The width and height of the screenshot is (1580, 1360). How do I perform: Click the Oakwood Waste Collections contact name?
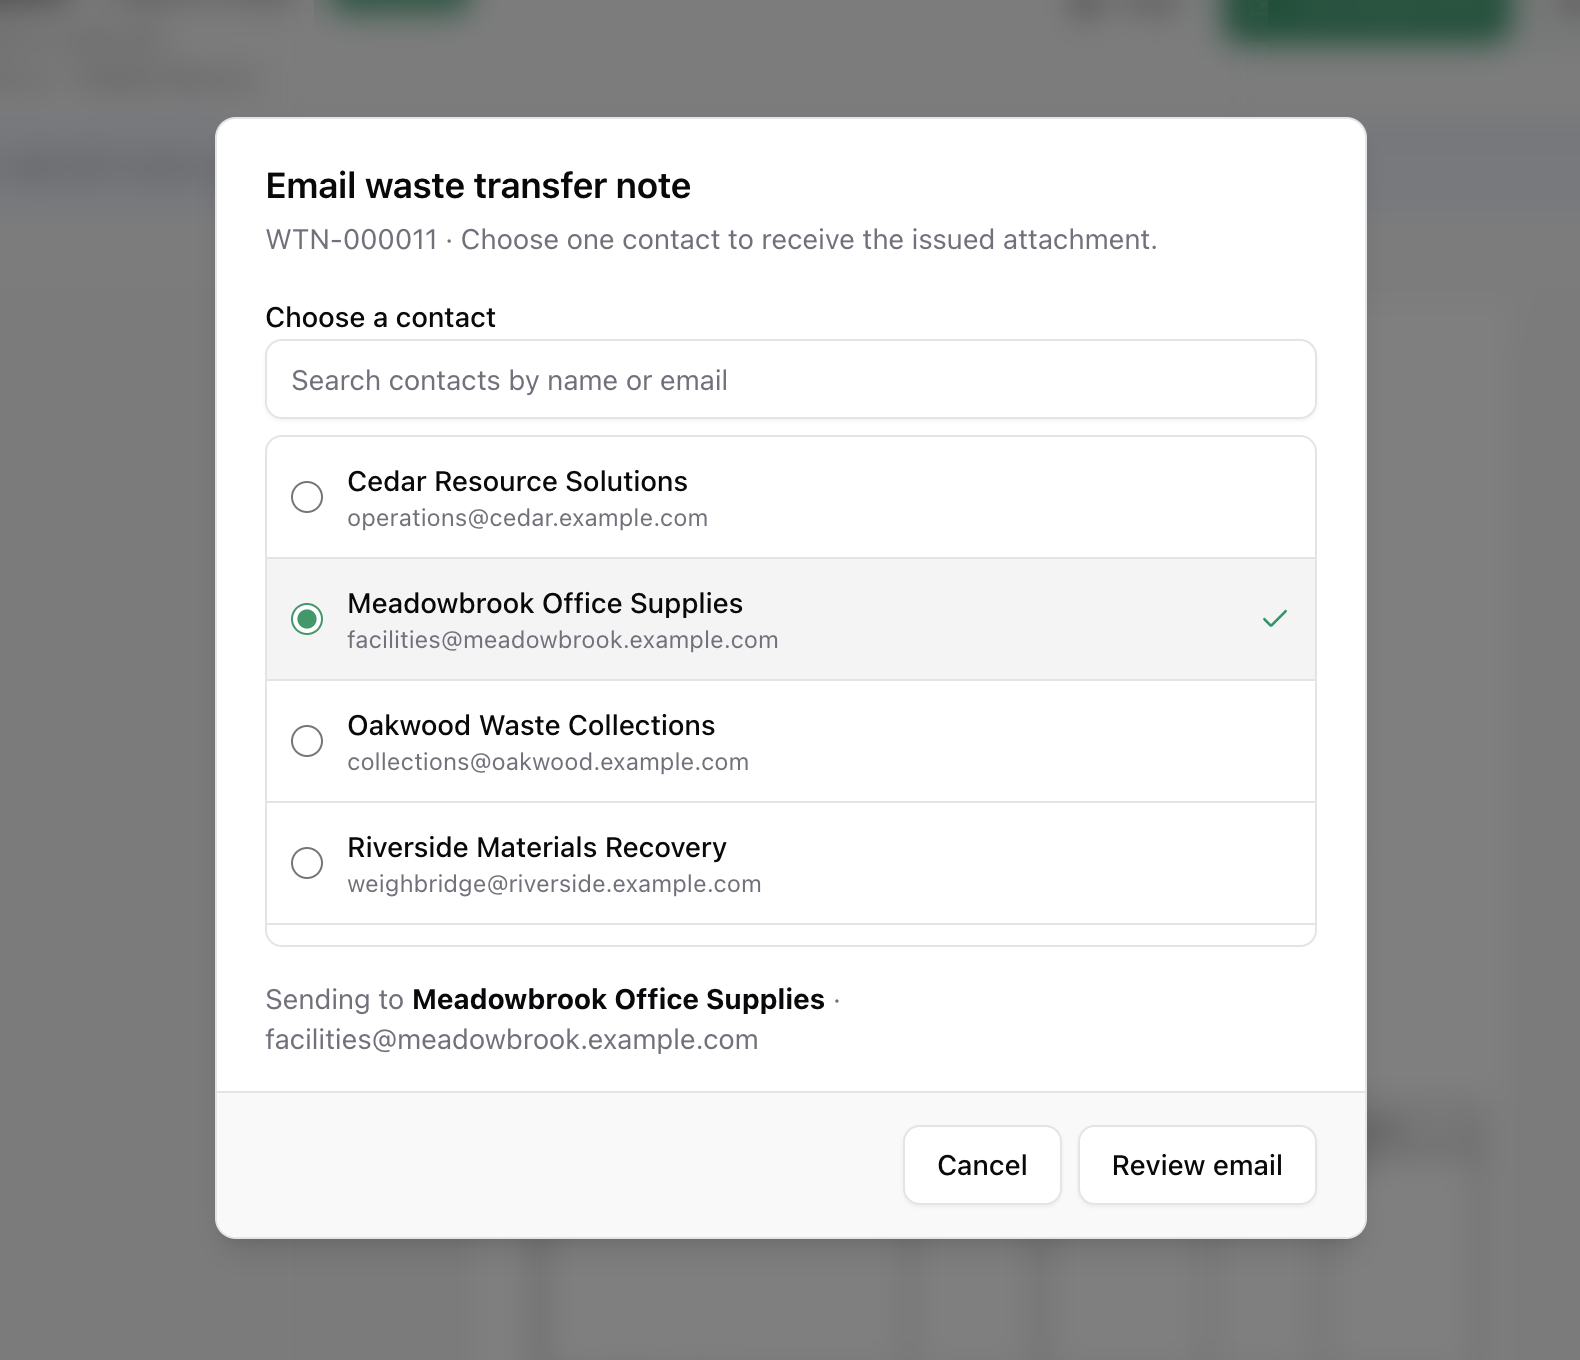pos(531,725)
